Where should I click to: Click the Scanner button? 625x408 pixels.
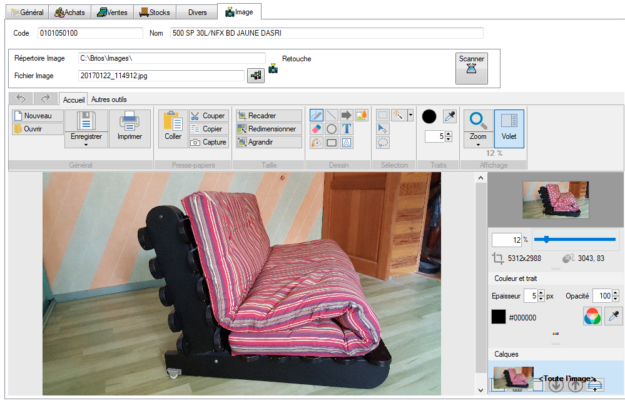(x=469, y=66)
